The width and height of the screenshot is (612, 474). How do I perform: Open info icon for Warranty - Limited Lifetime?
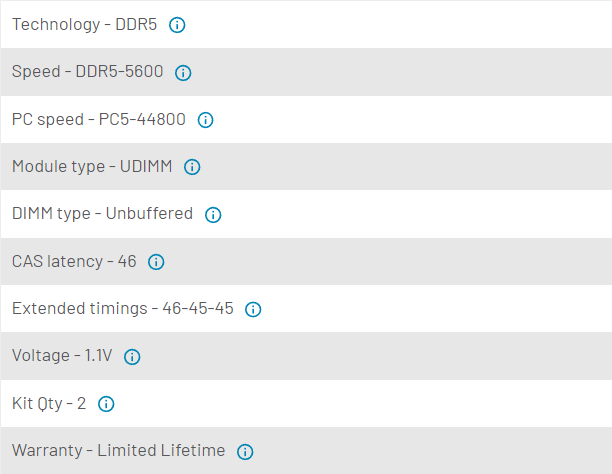pos(245,451)
